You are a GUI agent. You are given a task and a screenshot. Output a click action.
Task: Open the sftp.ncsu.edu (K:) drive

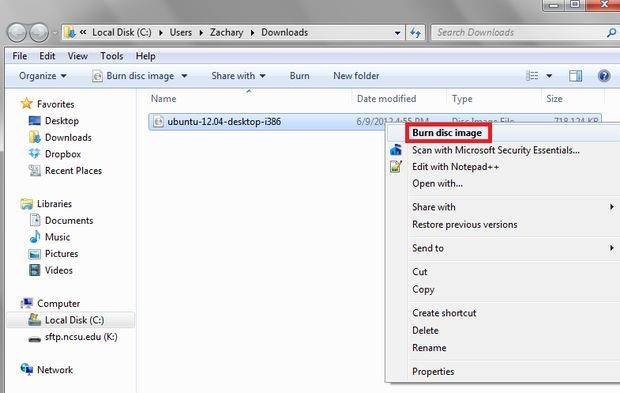[x=73, y=337]
